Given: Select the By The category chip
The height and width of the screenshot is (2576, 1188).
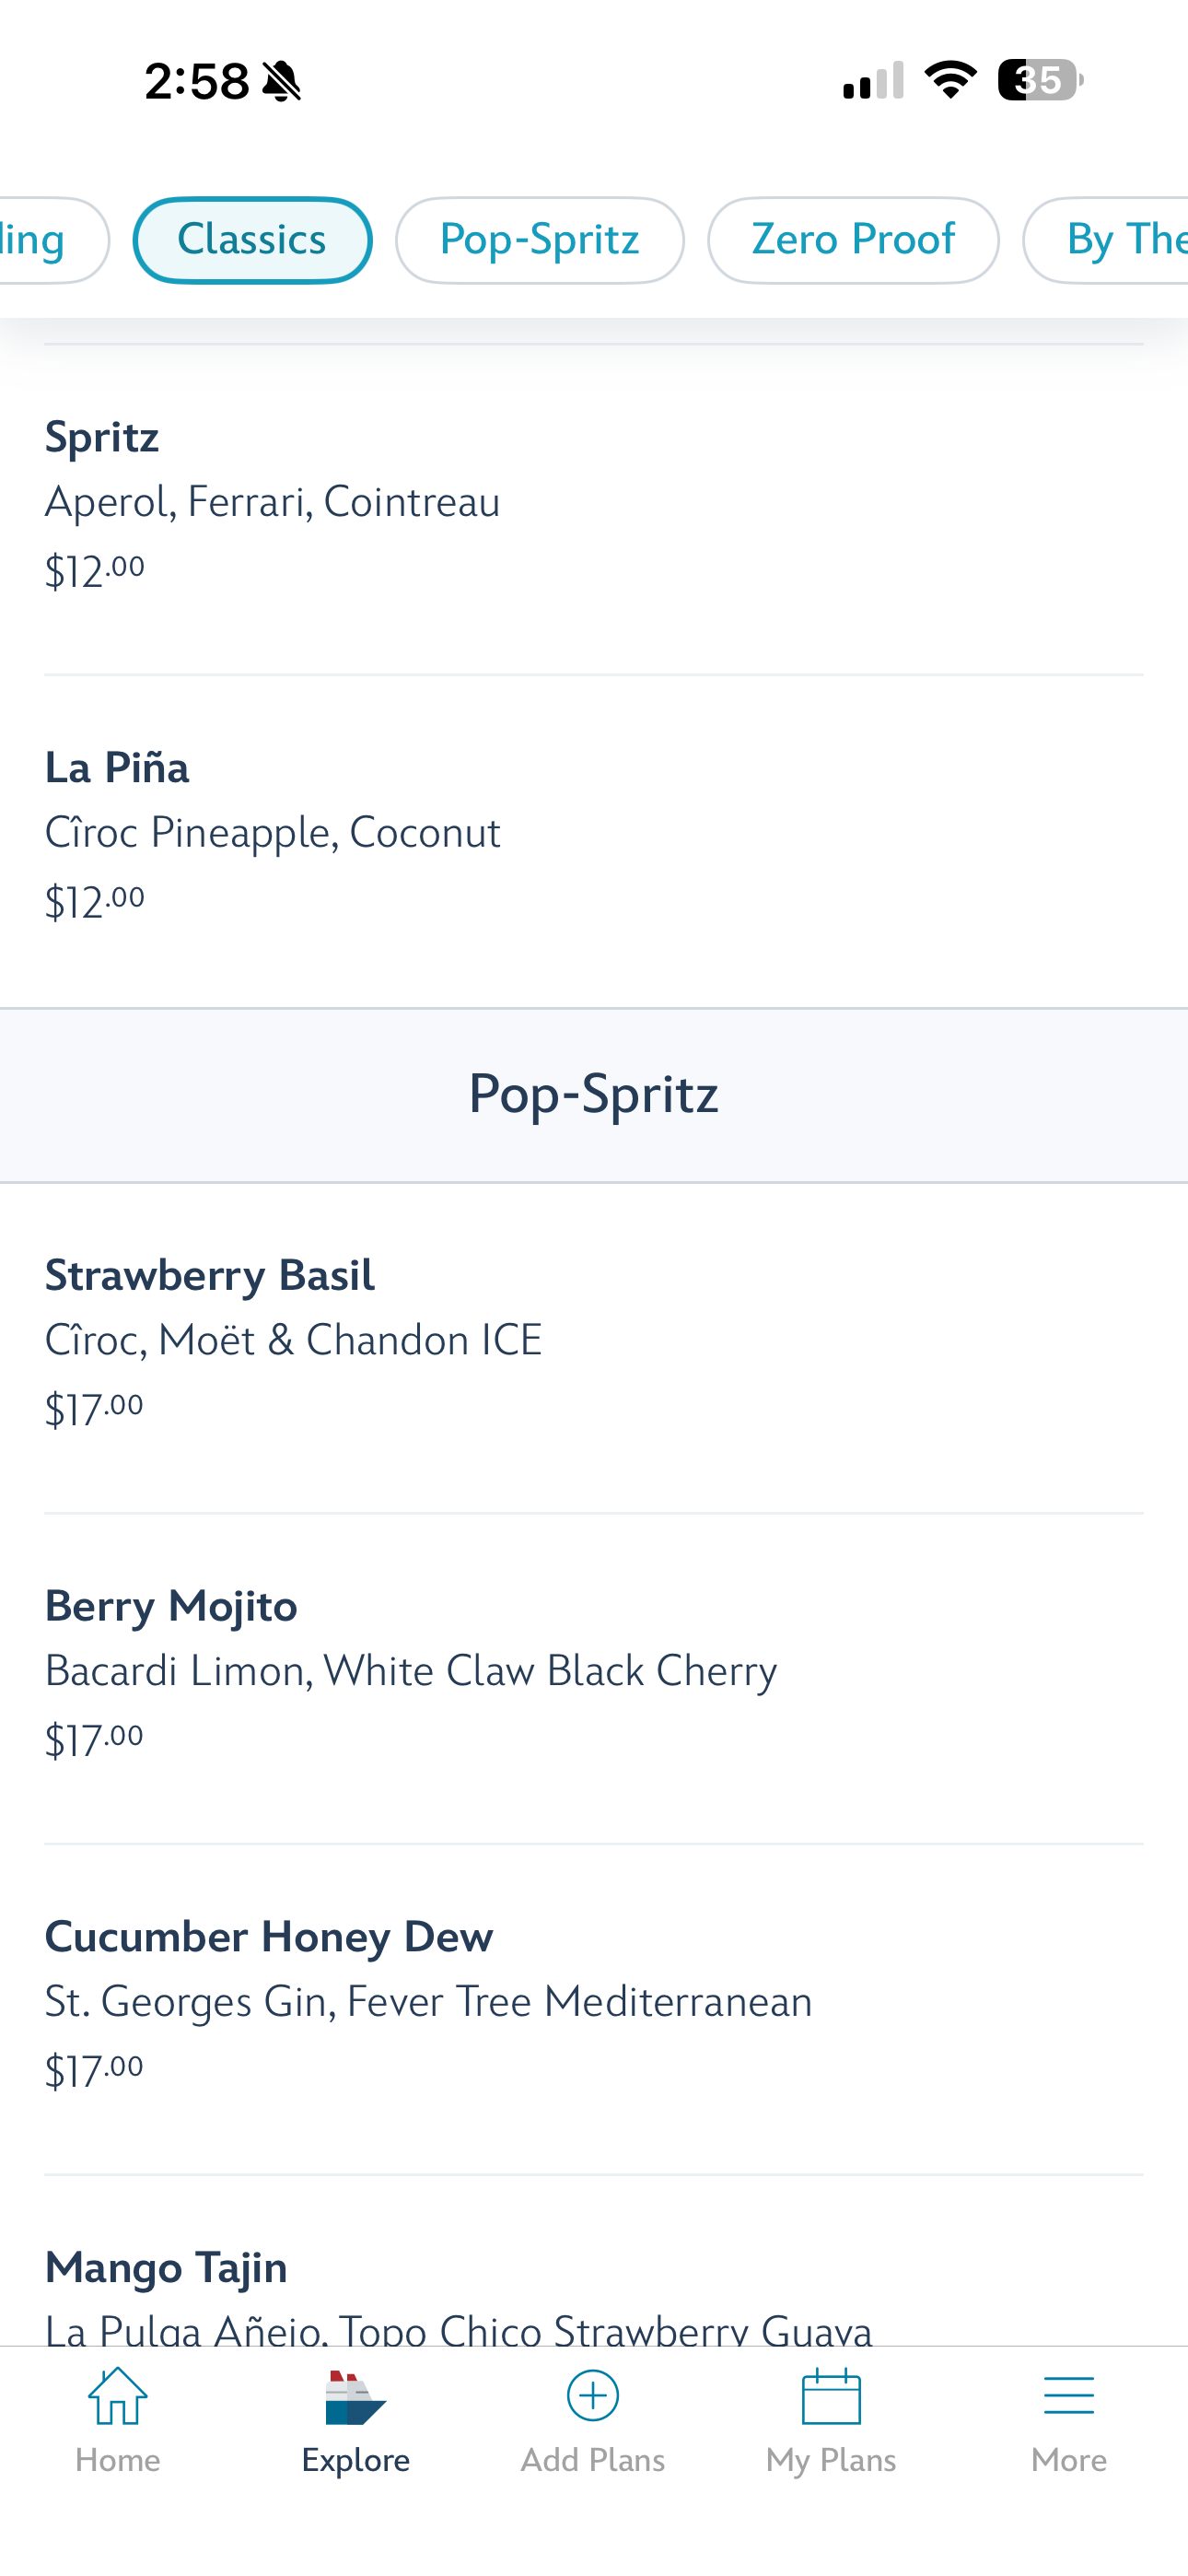Looking at the screenshot, I should point(1110,240).
